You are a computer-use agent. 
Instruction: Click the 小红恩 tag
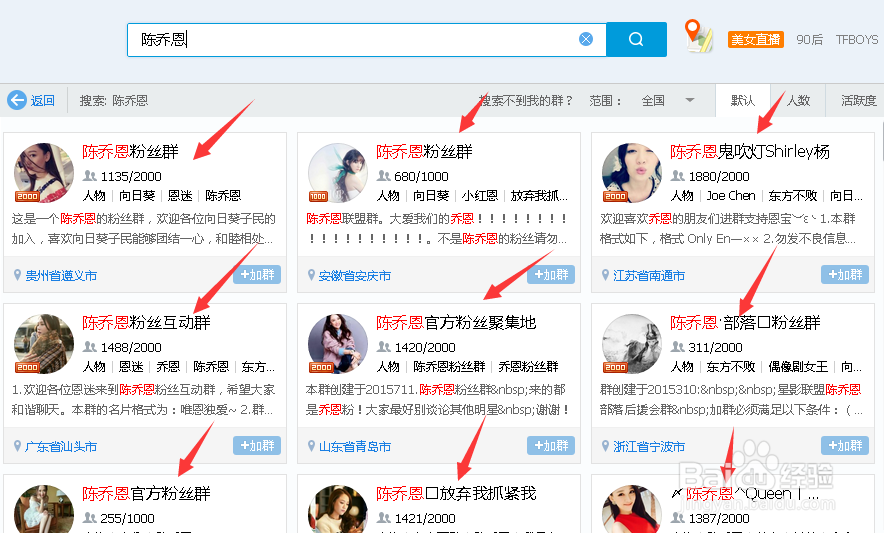tap(480, 196)
